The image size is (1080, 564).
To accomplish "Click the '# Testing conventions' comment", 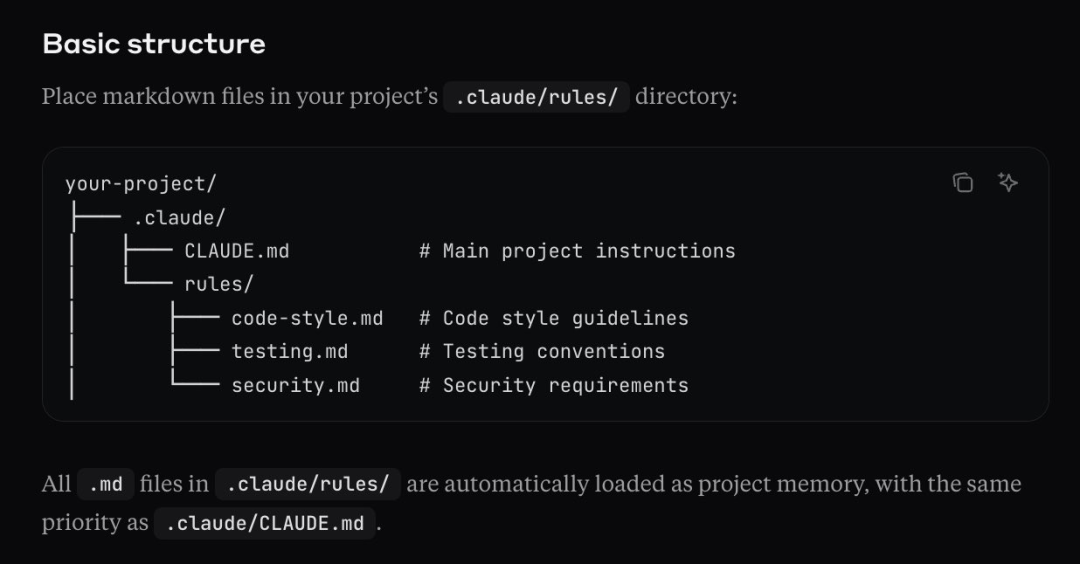I will coord(541,351).
